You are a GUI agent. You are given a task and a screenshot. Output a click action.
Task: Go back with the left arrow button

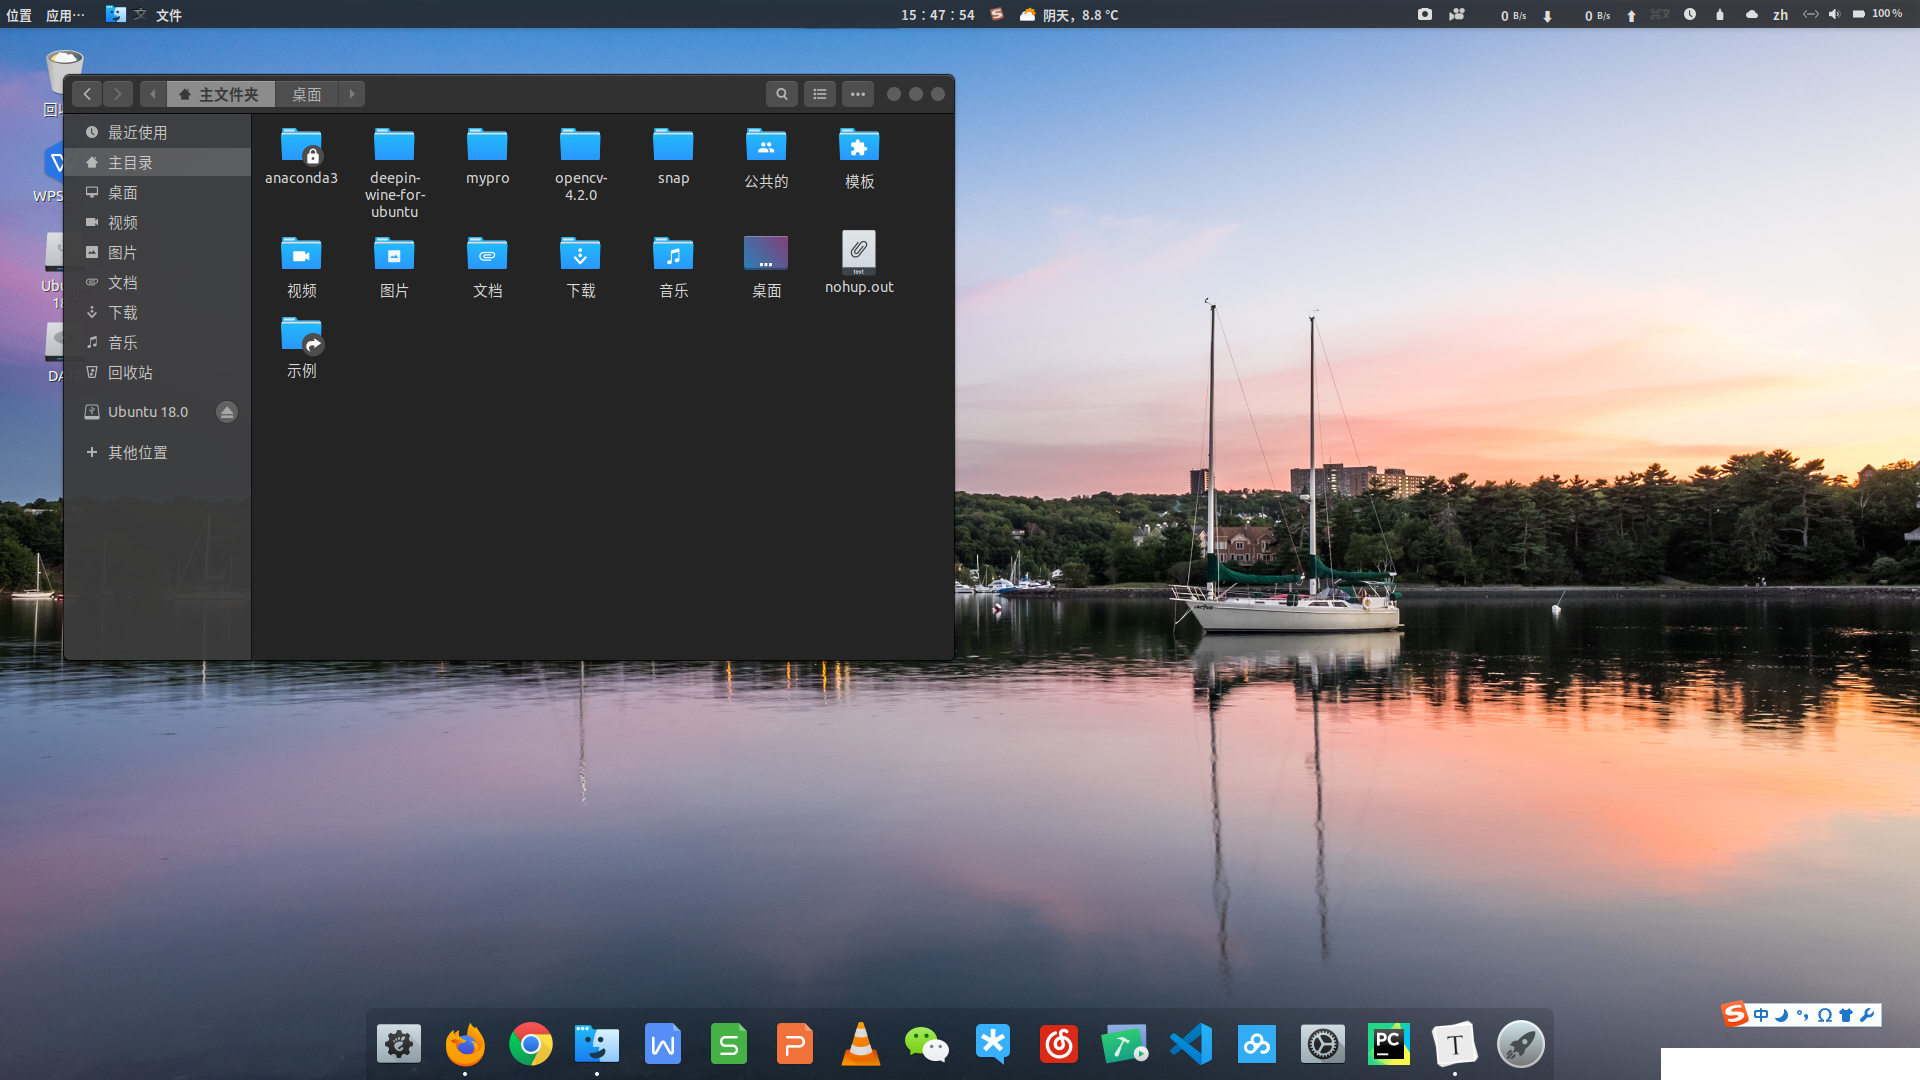tap(87, 94)
